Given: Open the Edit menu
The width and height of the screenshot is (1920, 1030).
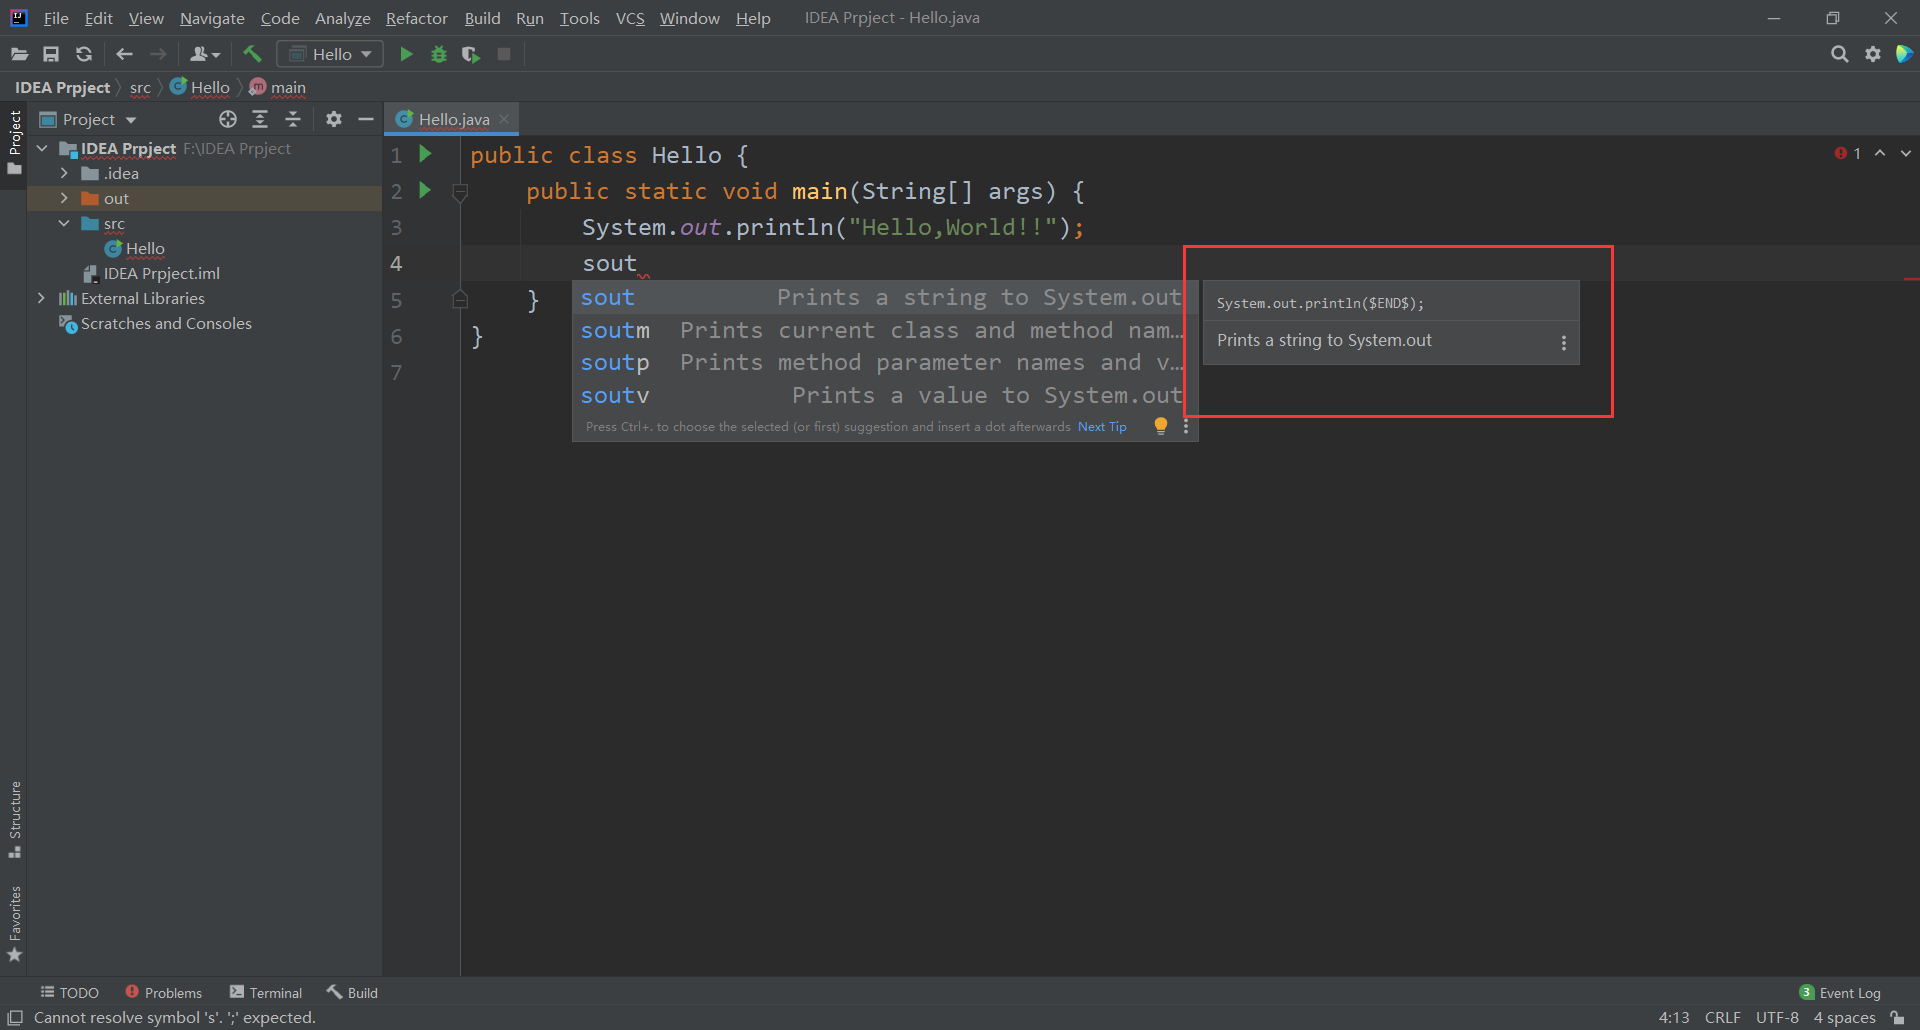Looking at the screenshot, I should point(98,18).
